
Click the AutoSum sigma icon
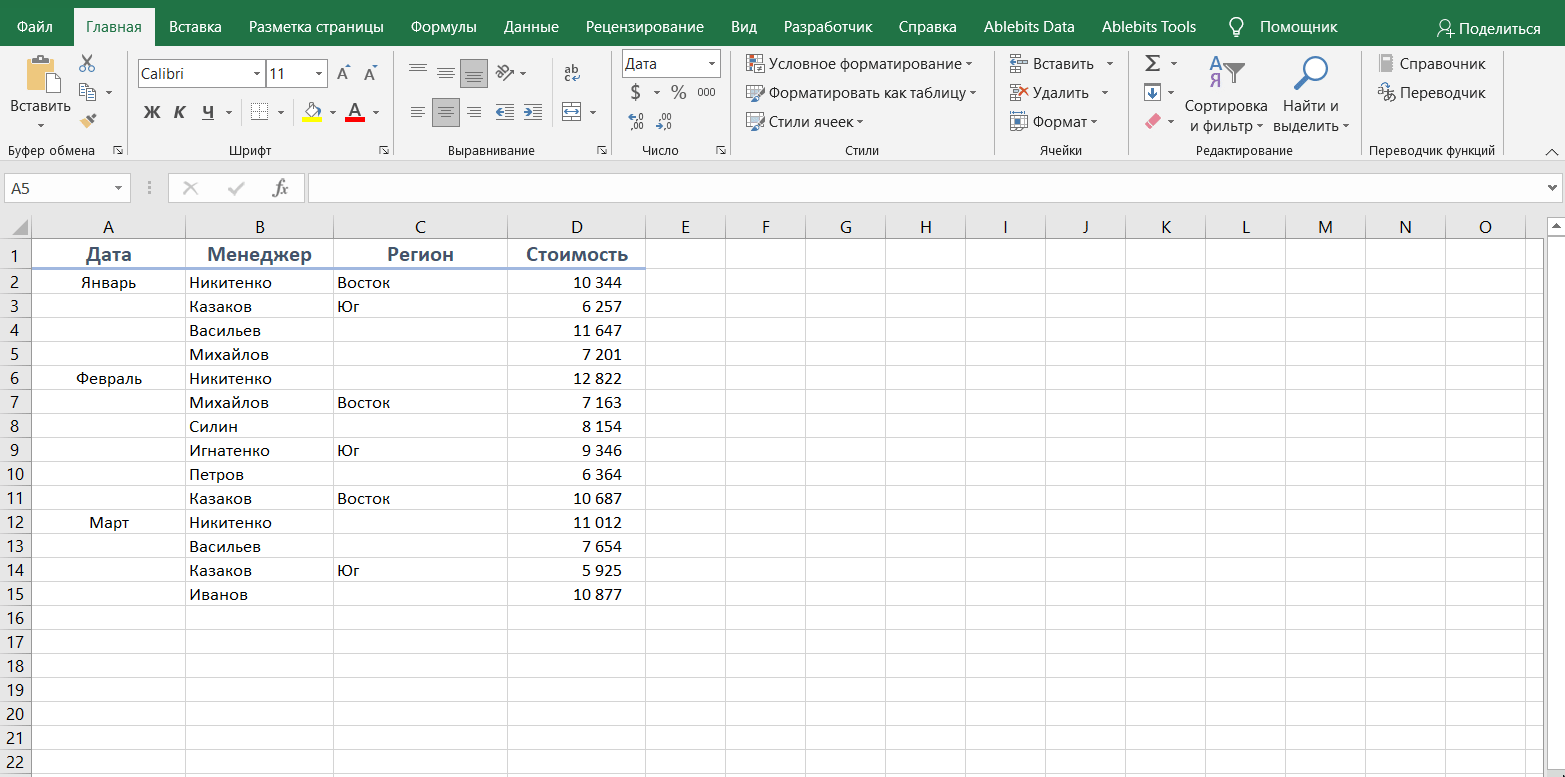tap(1152, 64)
